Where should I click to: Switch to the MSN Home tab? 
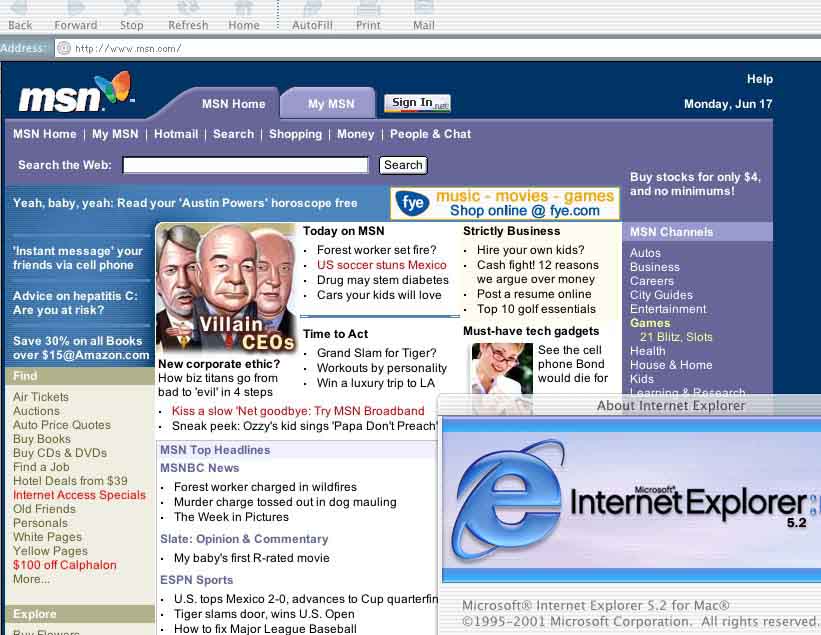(234, 104)
